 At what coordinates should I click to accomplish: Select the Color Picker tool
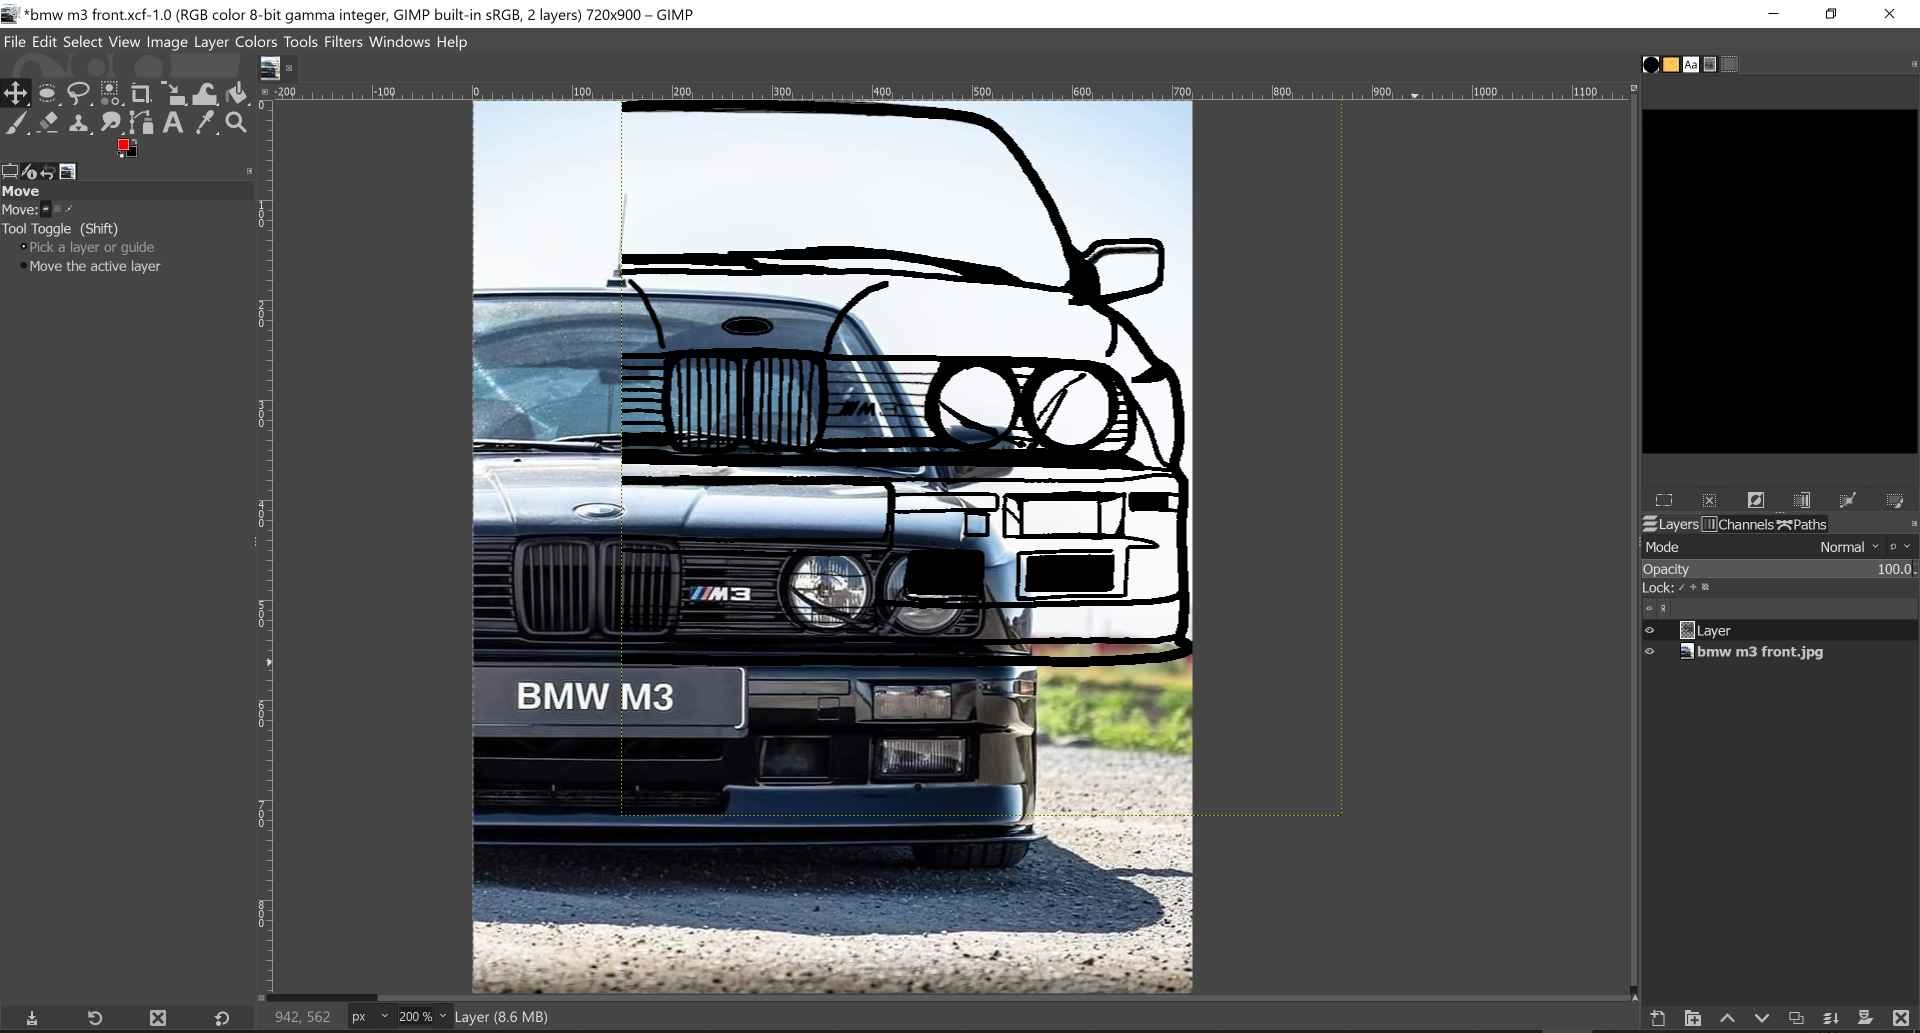point(205,123)
